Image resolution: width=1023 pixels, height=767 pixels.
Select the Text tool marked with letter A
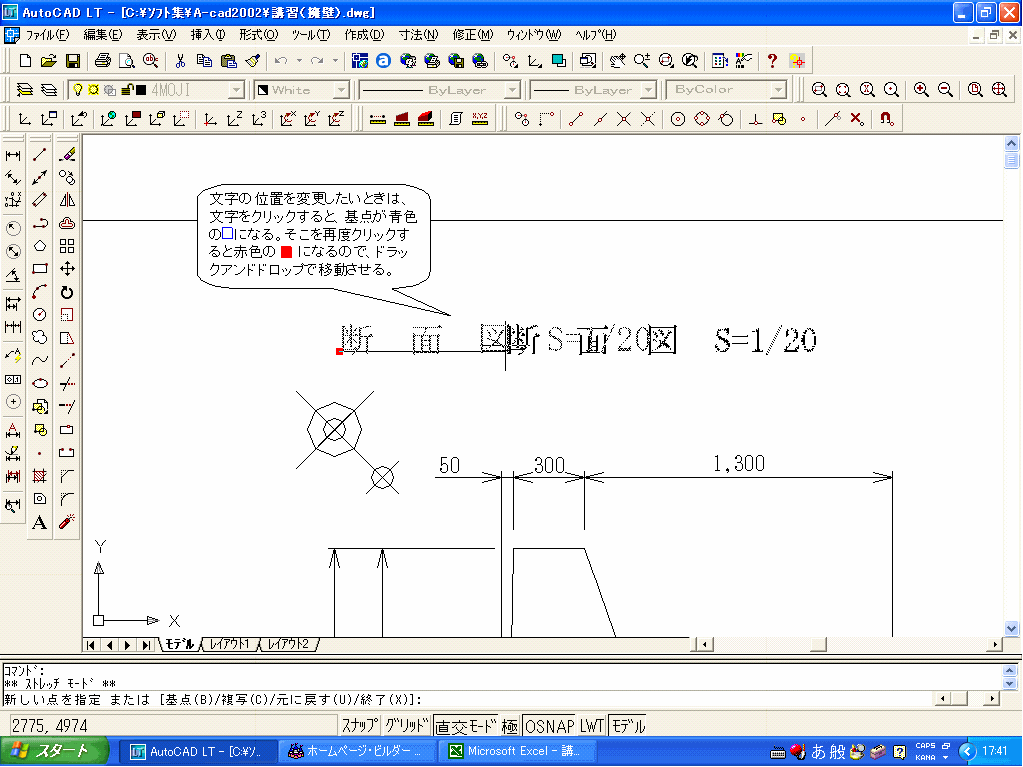(40, 522)
